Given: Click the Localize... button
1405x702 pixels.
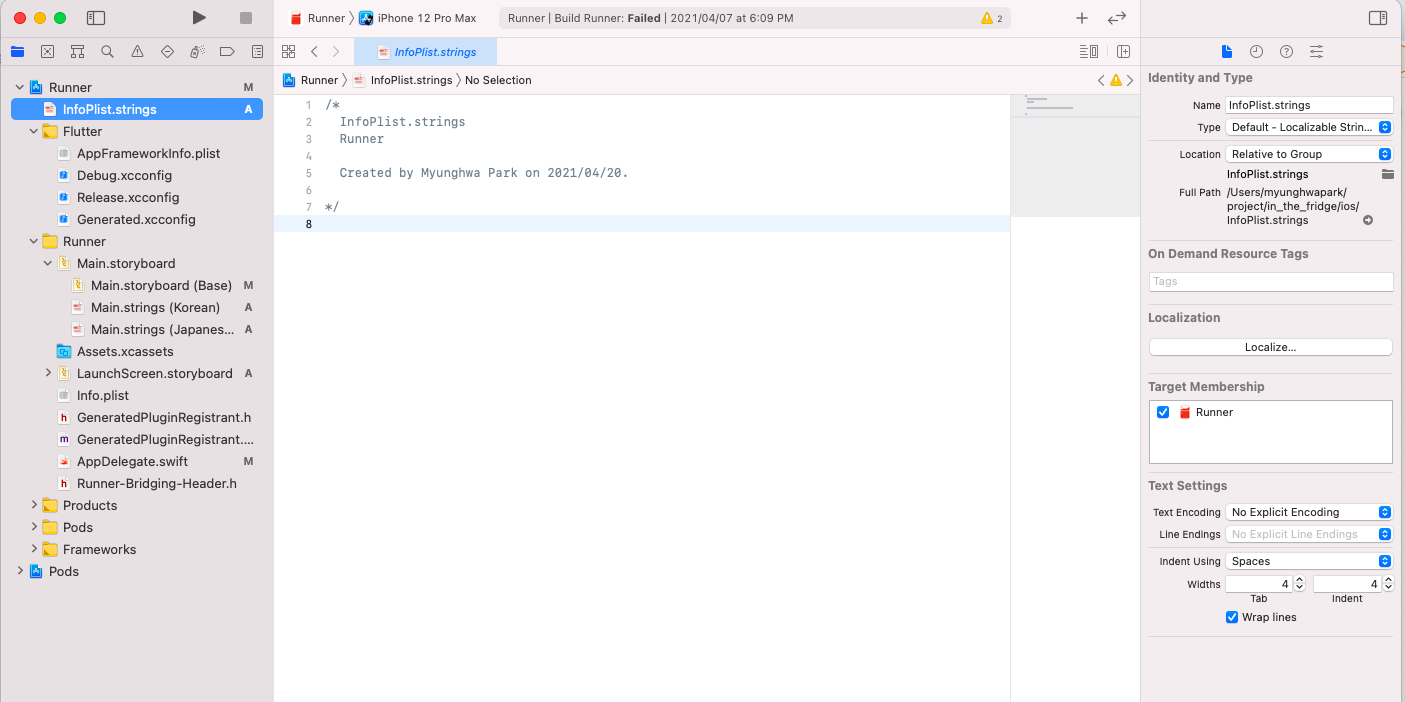Looking at the screenshot, I should click(1270, 347).
